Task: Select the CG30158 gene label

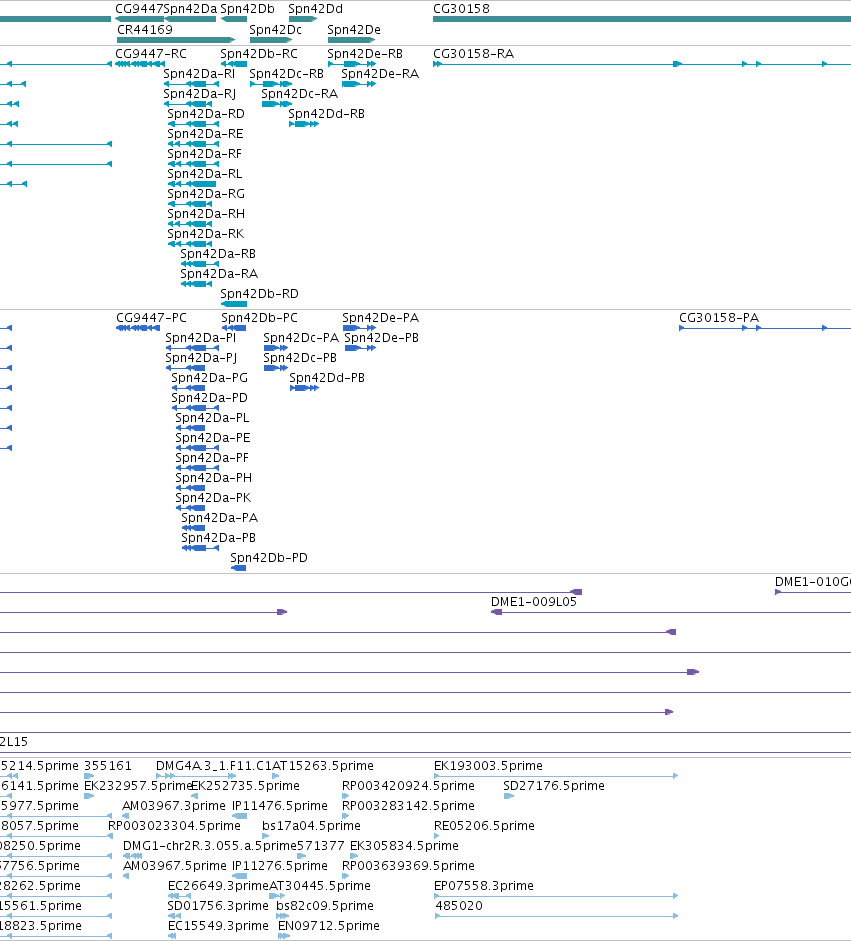Action: click(x=461, y=9)
